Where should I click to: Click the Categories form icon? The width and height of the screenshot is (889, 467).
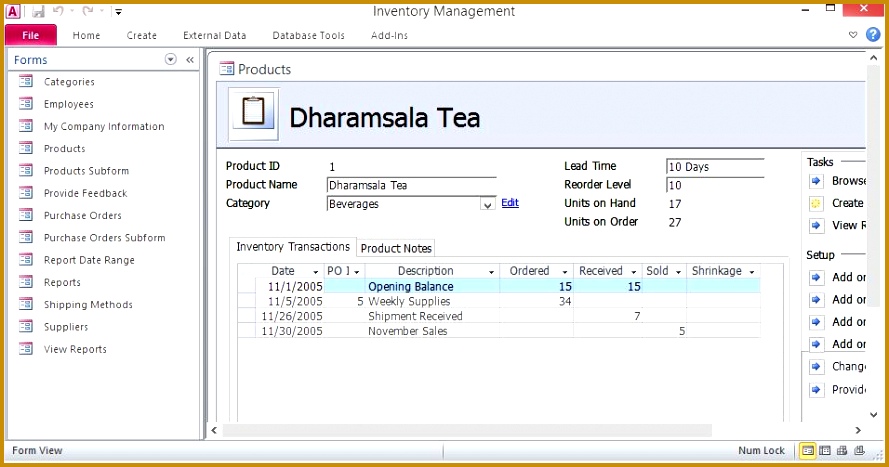coord(26,82)
